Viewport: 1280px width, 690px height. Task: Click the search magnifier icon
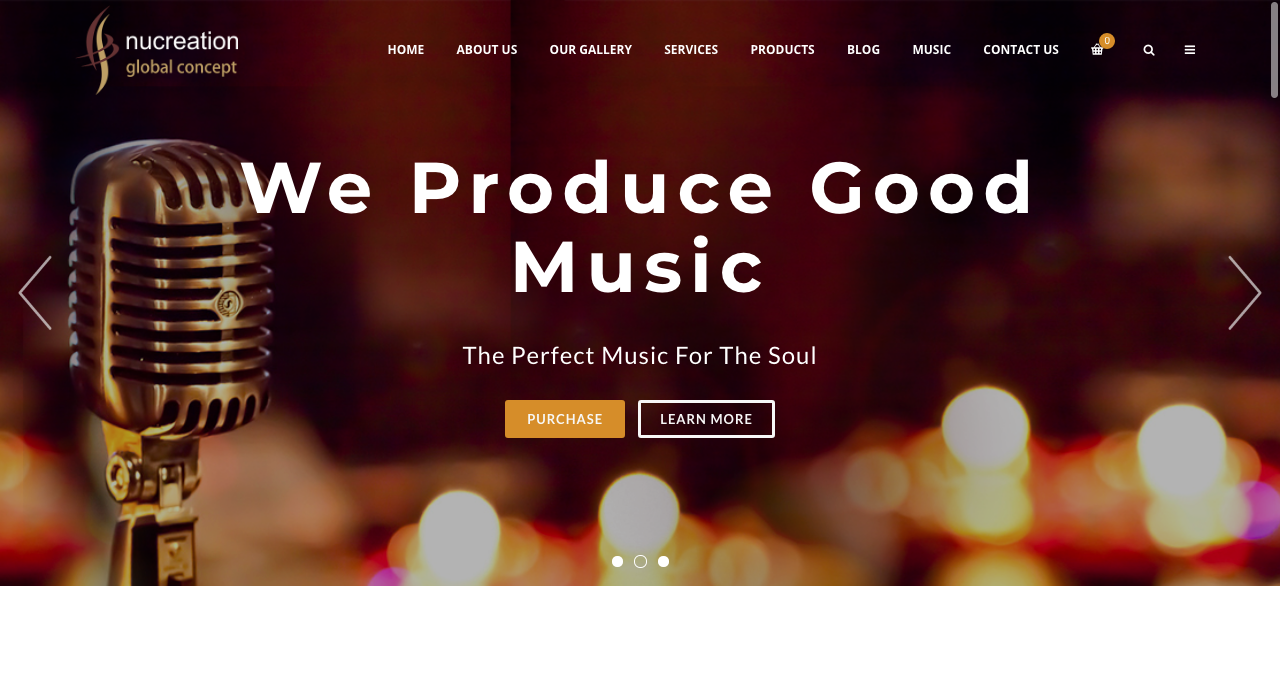(x=1149, y=50)
